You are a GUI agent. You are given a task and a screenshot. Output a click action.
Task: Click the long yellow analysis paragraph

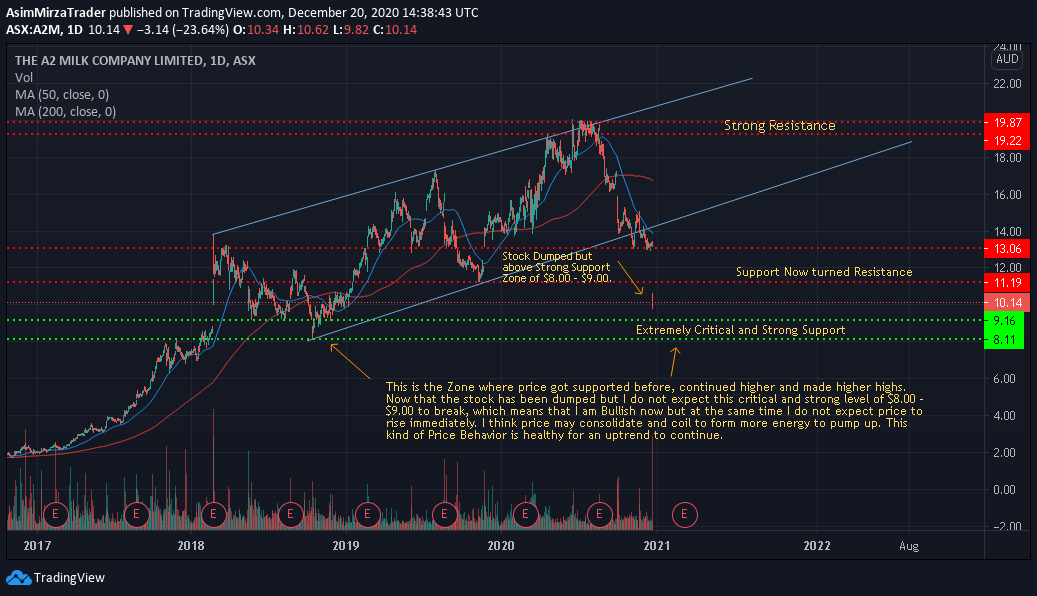pyautogui.click(x=654, y=411)
